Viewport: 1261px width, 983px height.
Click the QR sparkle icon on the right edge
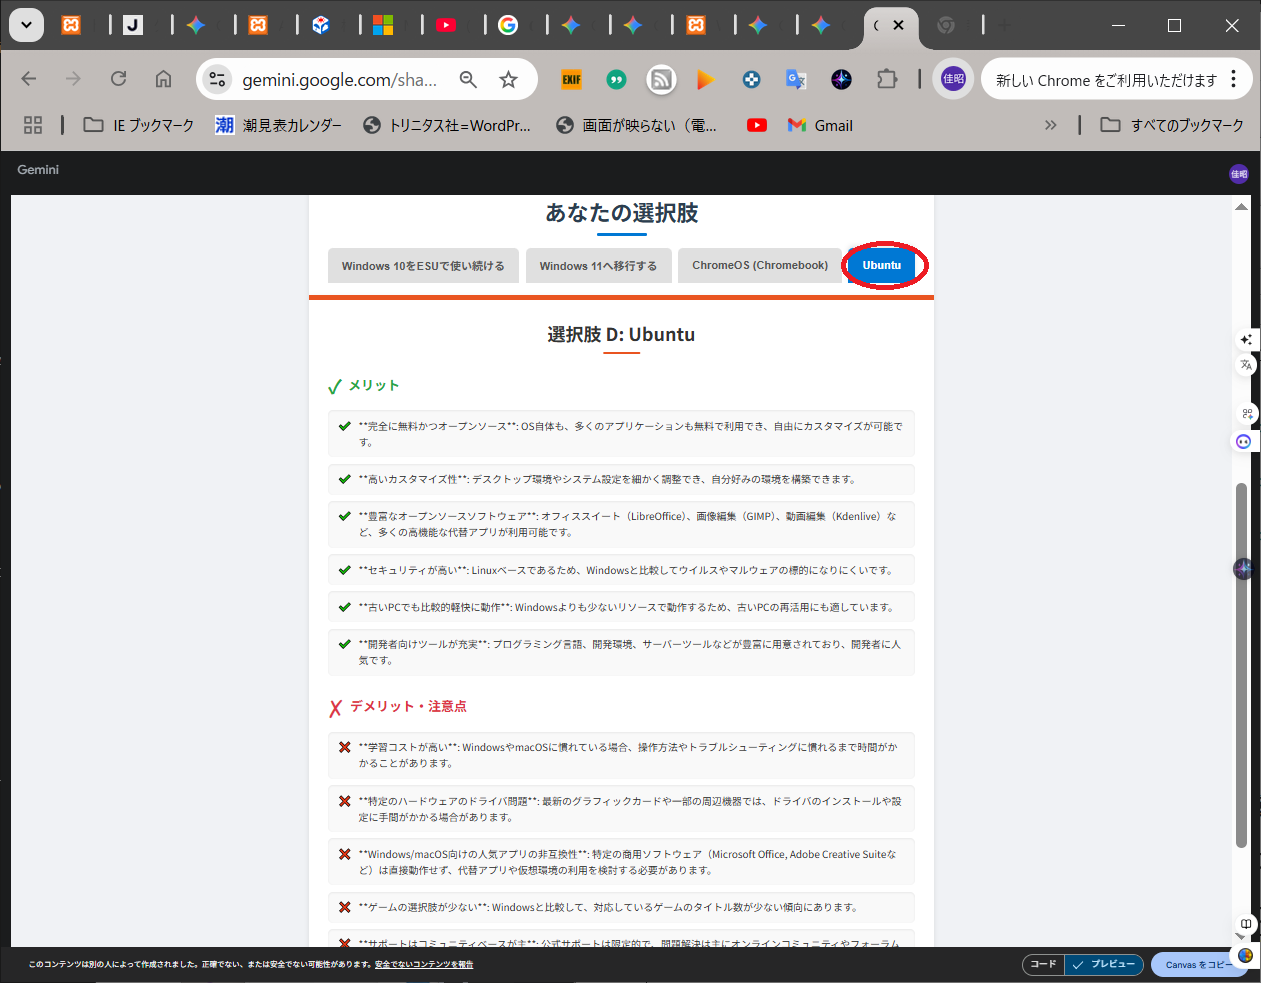pyautogui.click(x=1247, y=413)
